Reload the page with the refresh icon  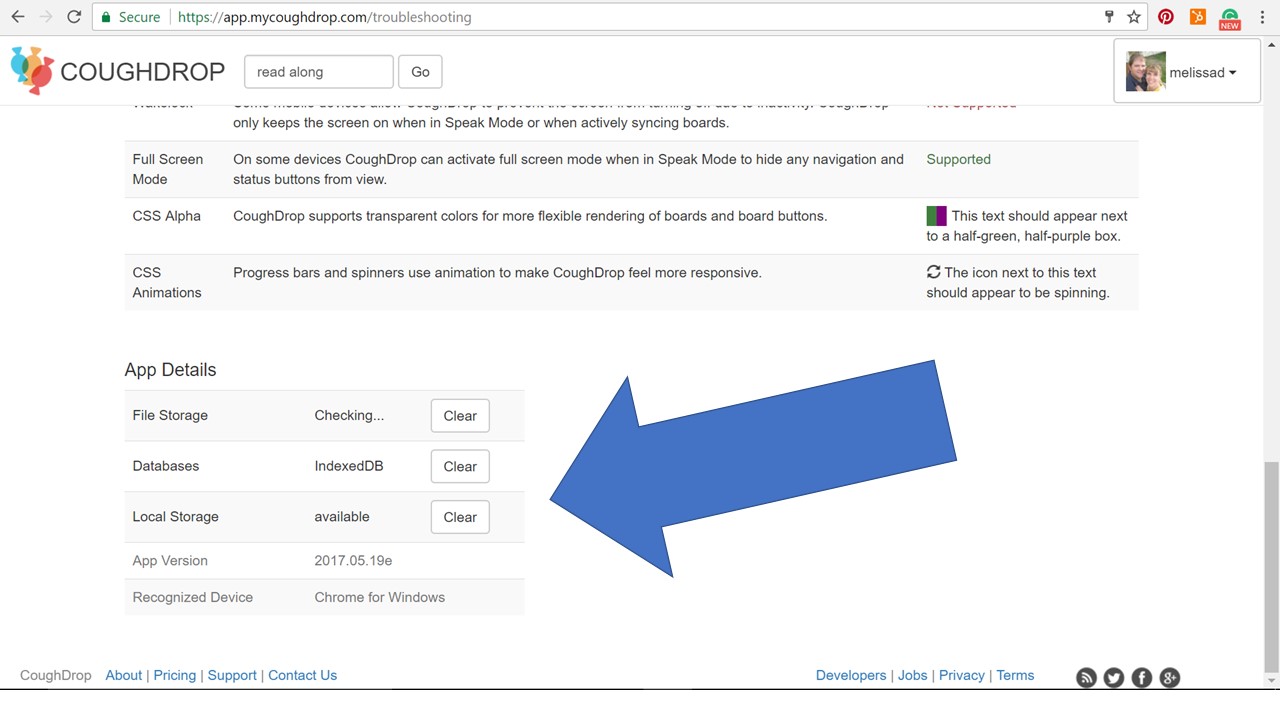(74, 17)
